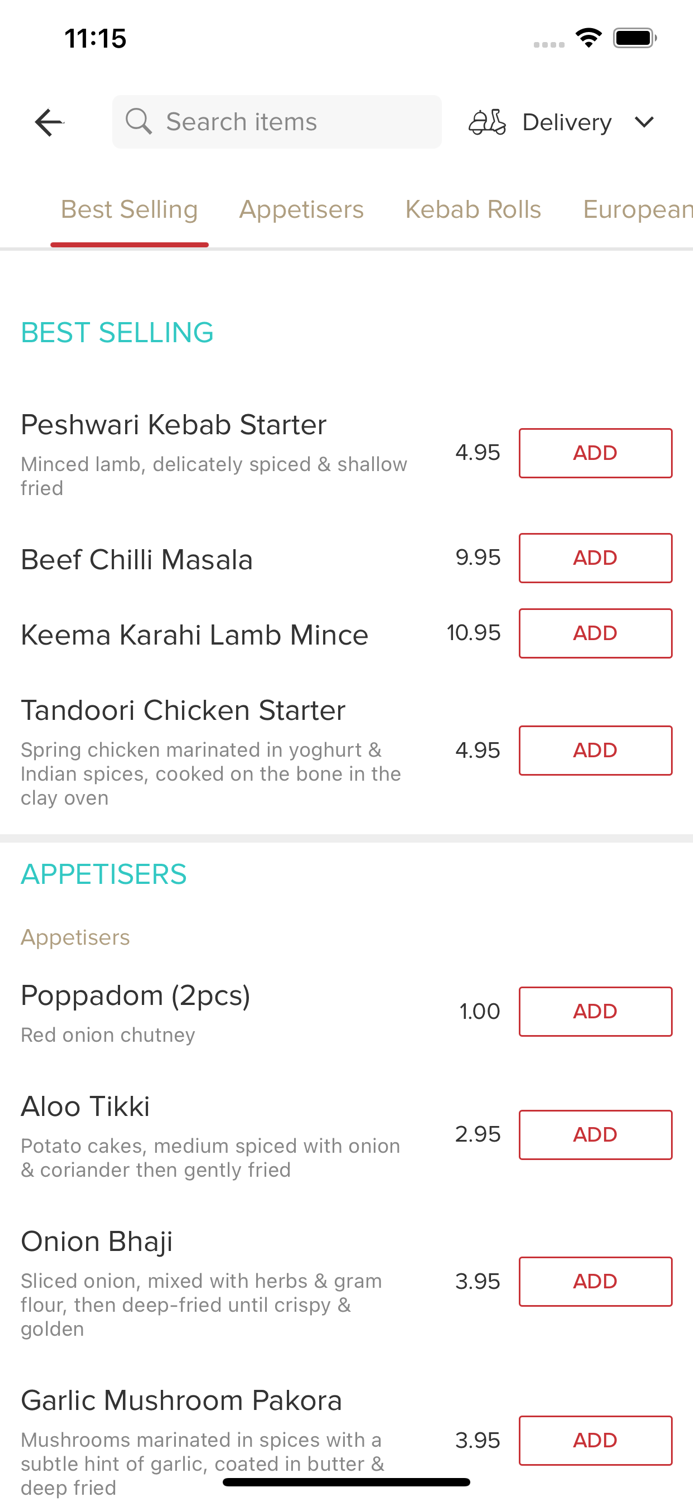The image size is (693, 1500).
Task: Open the Tandoori Chicken Starter item name
Action: 183,709
